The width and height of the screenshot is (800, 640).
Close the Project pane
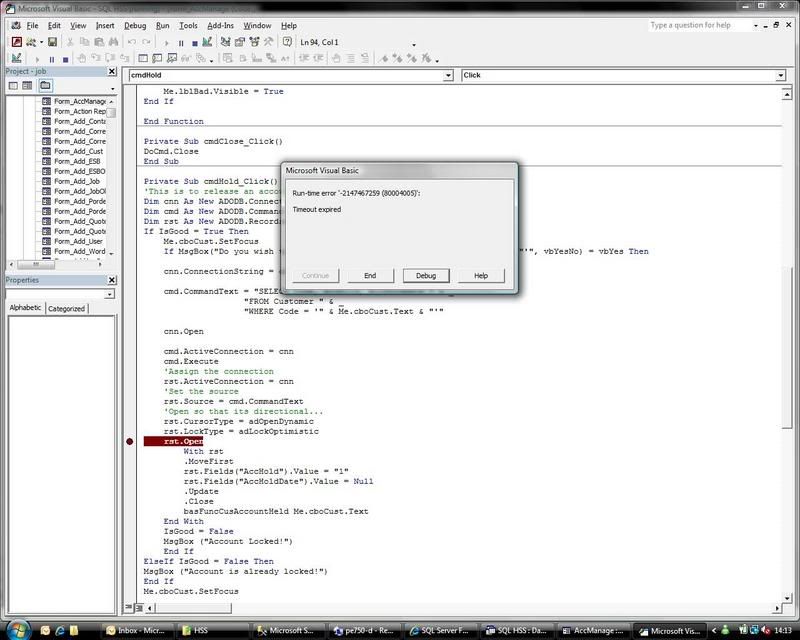coord(112,71)
